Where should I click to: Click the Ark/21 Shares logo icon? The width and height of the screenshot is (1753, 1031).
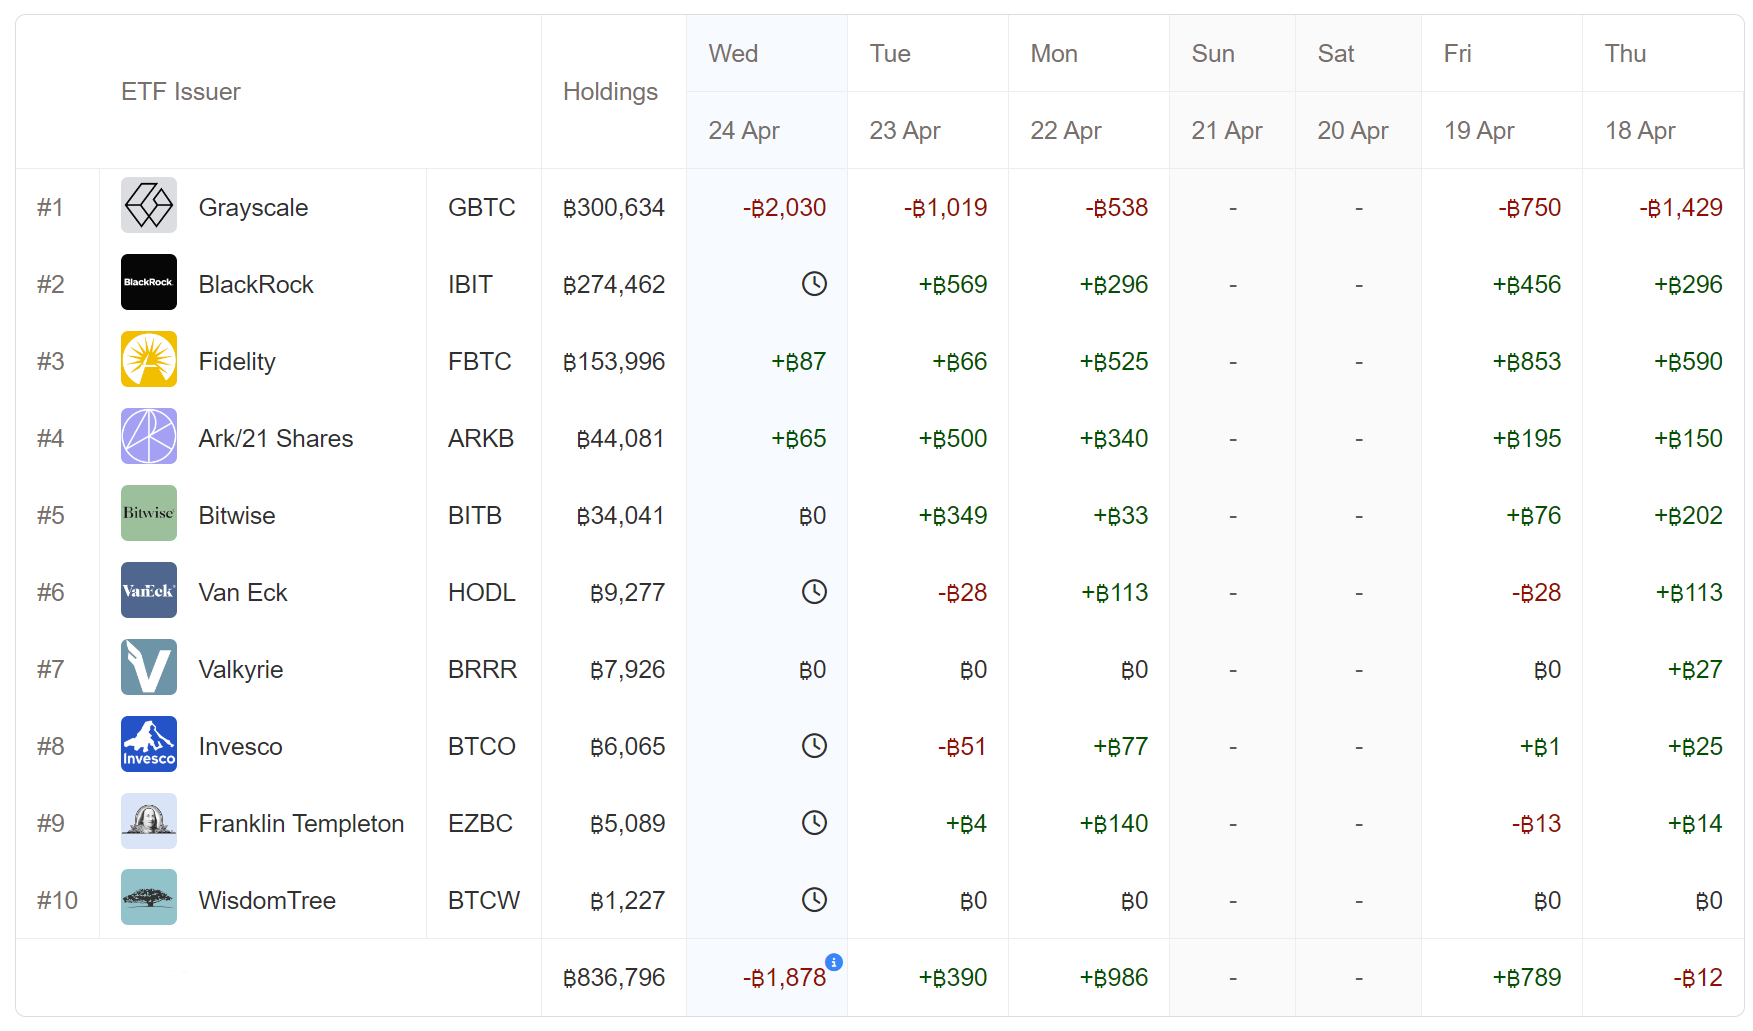click(148, 436)
